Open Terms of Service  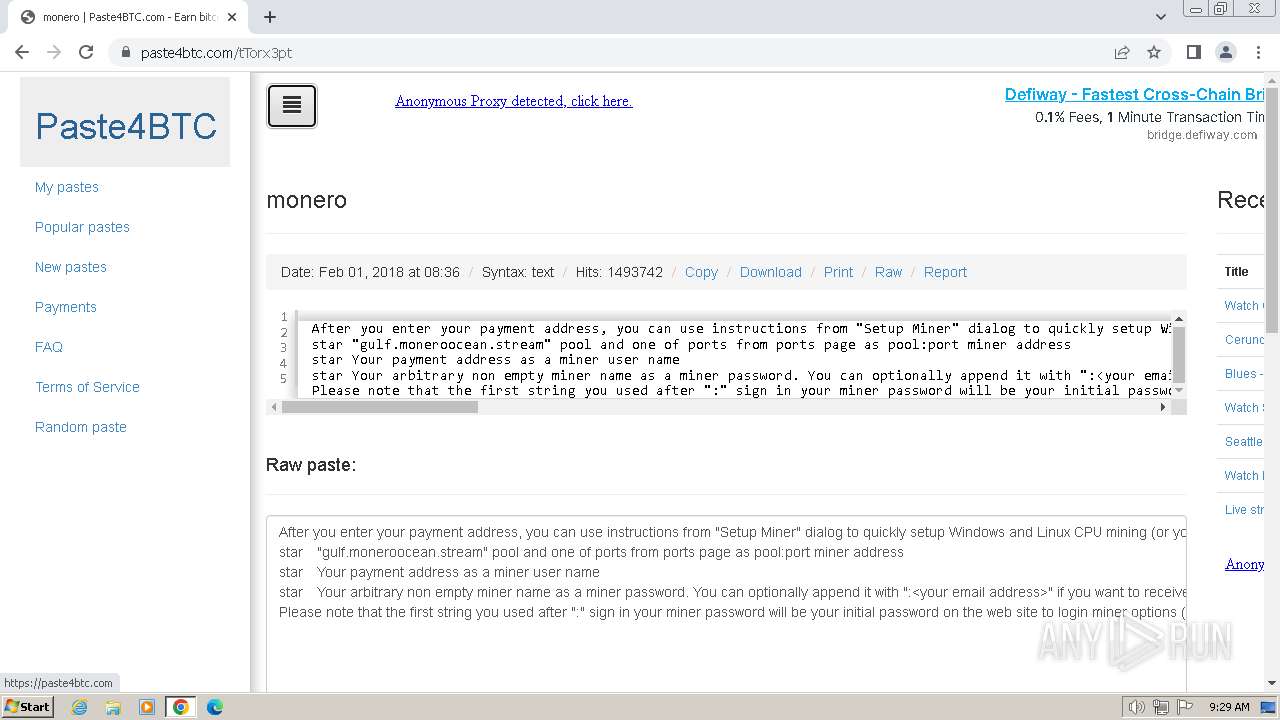pos(87,387)
